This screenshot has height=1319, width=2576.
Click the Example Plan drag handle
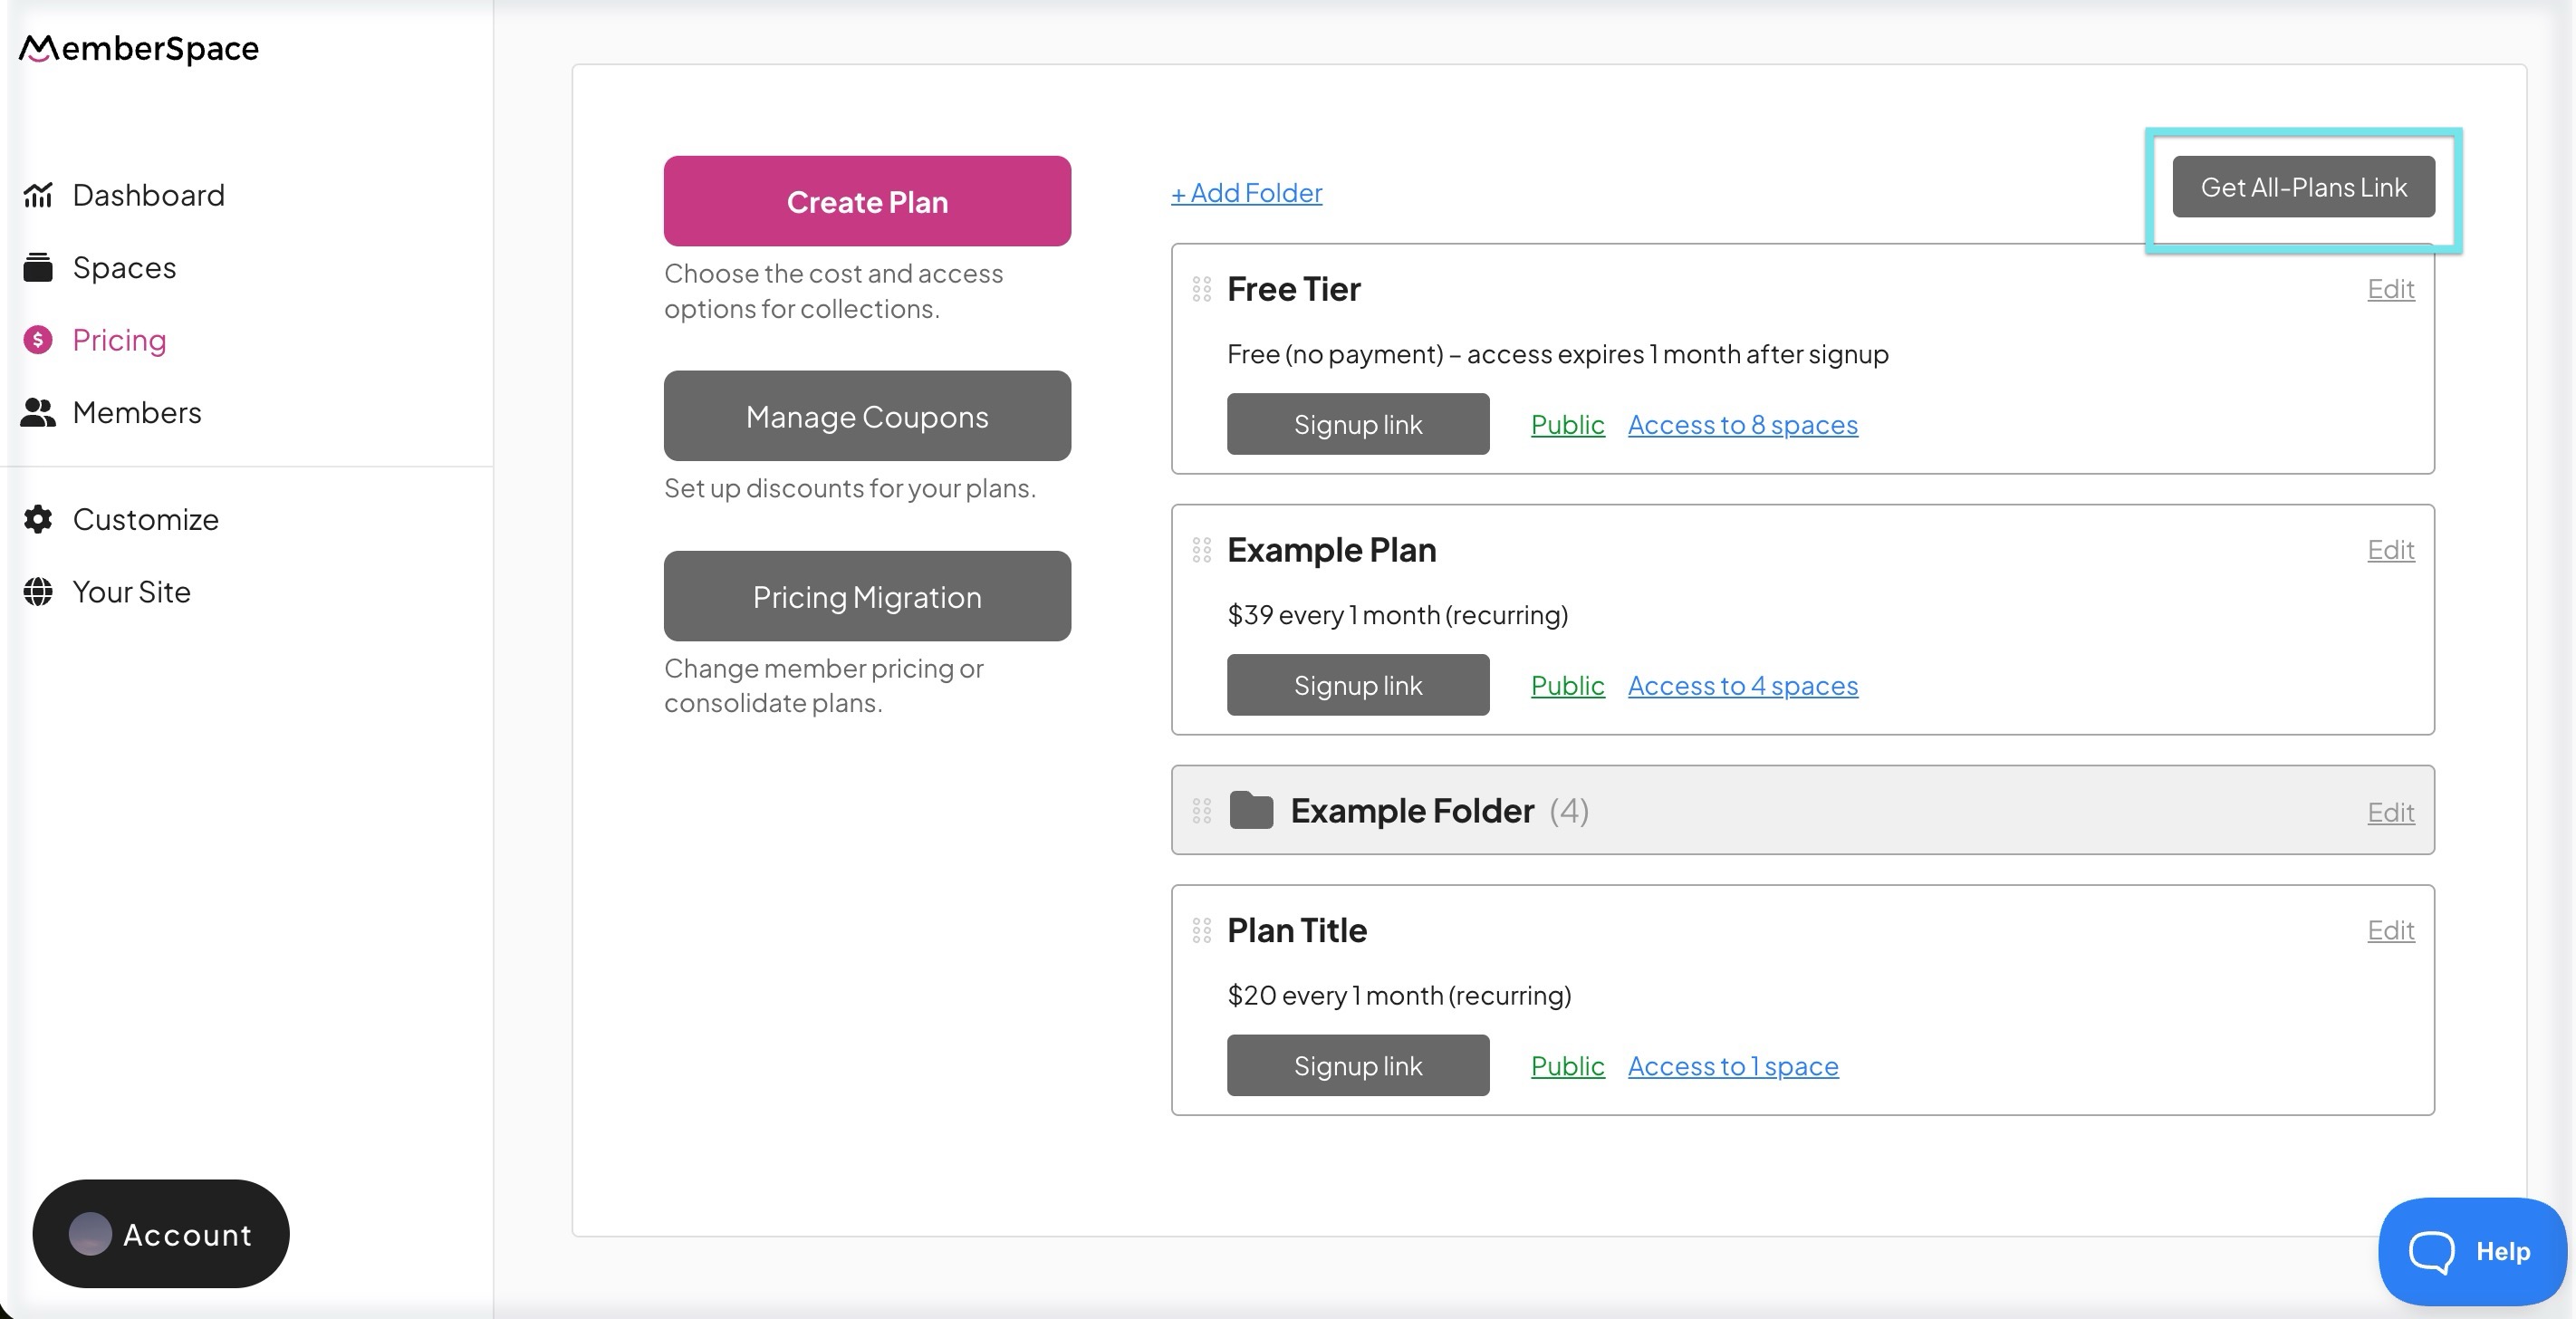pyautogui.click(x=1201, y=550)
